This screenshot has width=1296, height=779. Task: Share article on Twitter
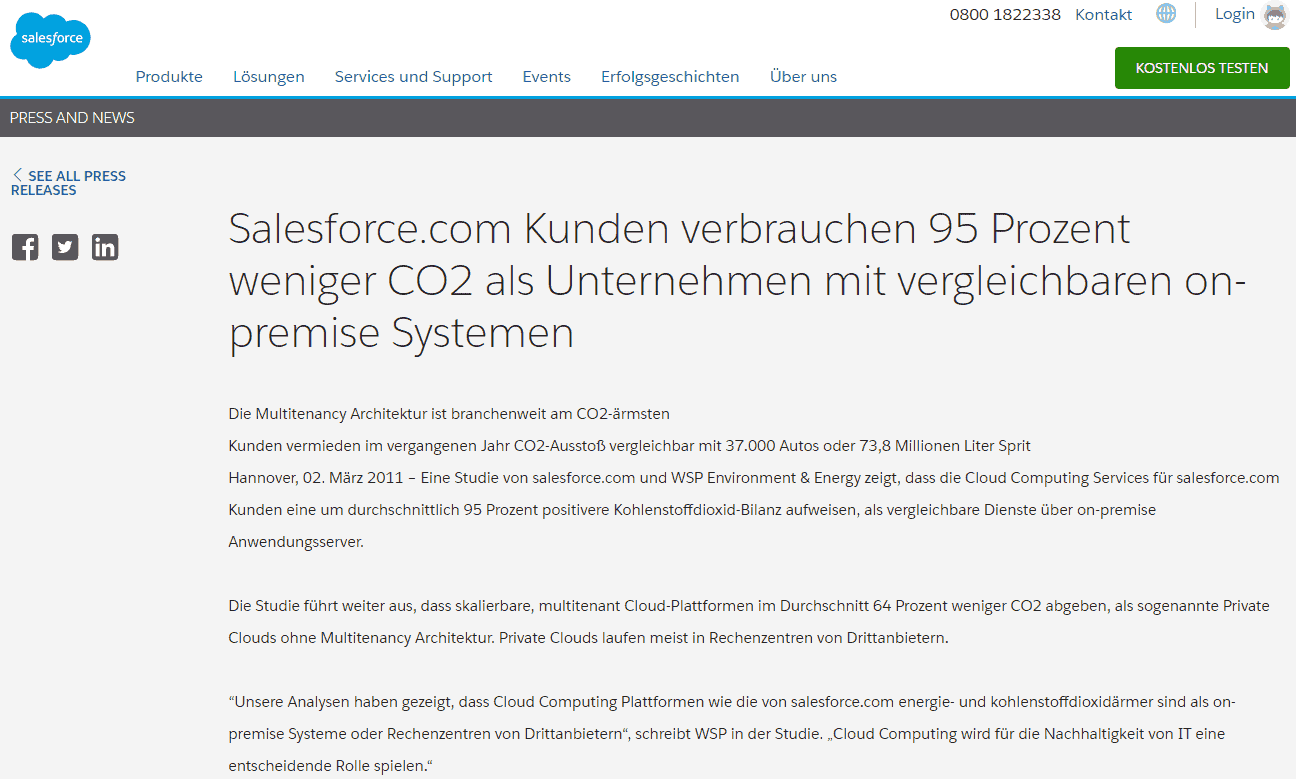(x=65, y=247)
